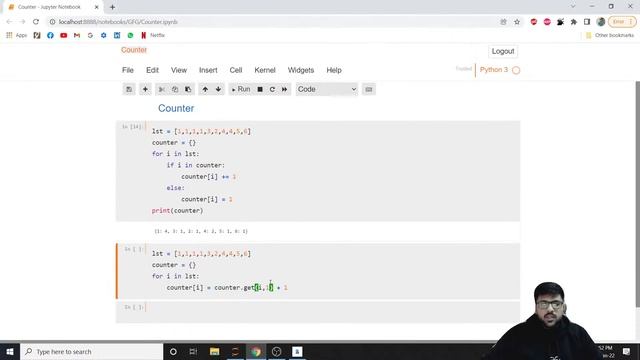Open the LinkedIn bookmark
The image size is (640, 360).
click(117, 36)
